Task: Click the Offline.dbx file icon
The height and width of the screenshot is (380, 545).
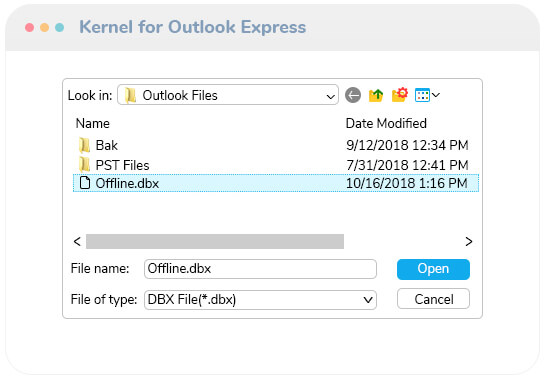Action: click(84, 183)
